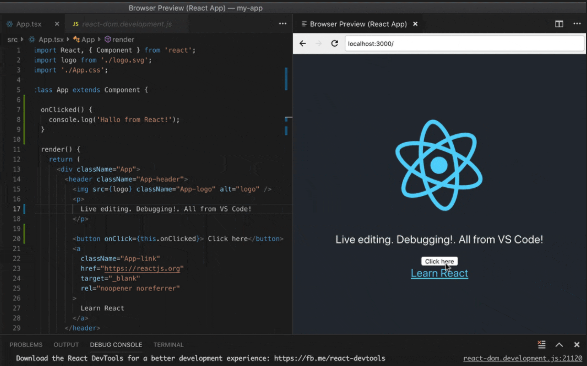Click 'Learn React' text on line 27
The image size is (587, 366).
click(x=102, y=308)
